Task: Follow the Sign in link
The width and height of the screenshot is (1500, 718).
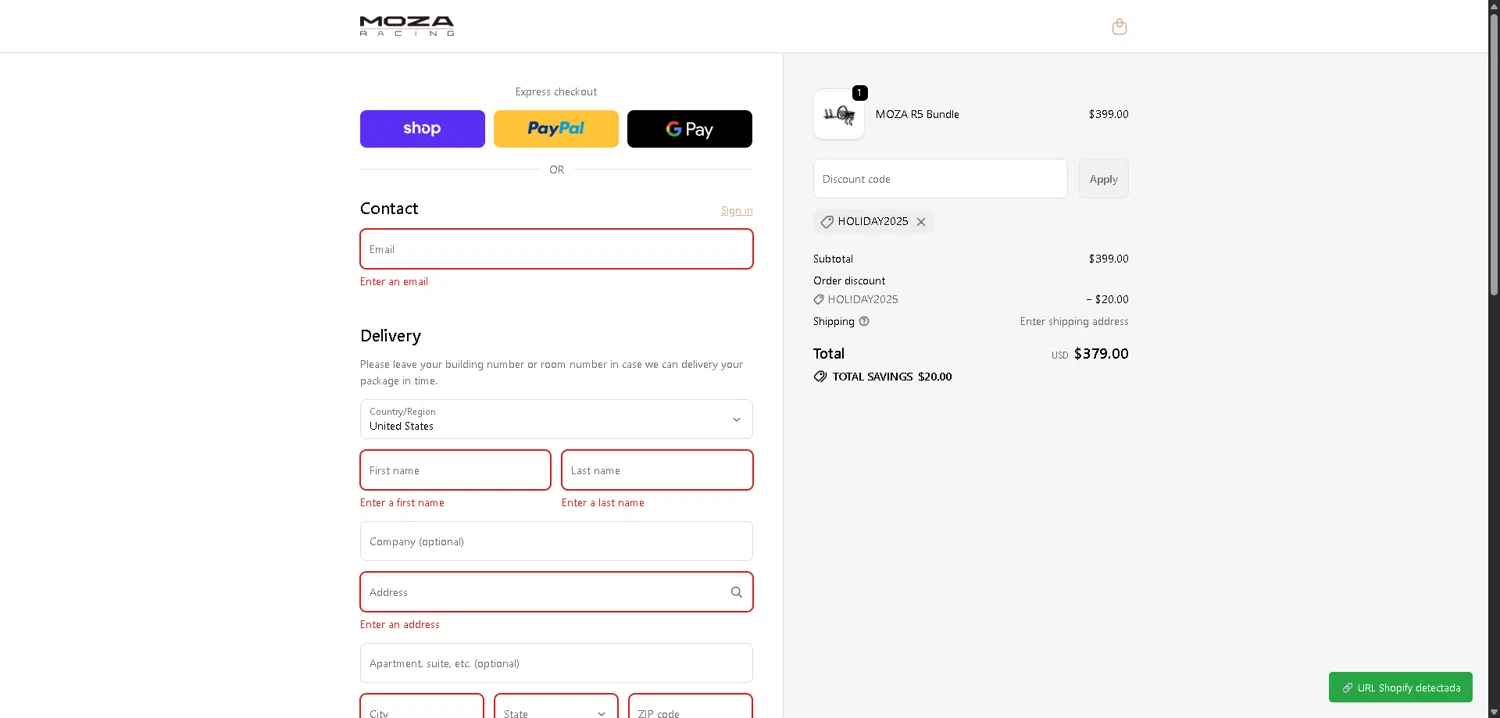Action: pos(737,210)
